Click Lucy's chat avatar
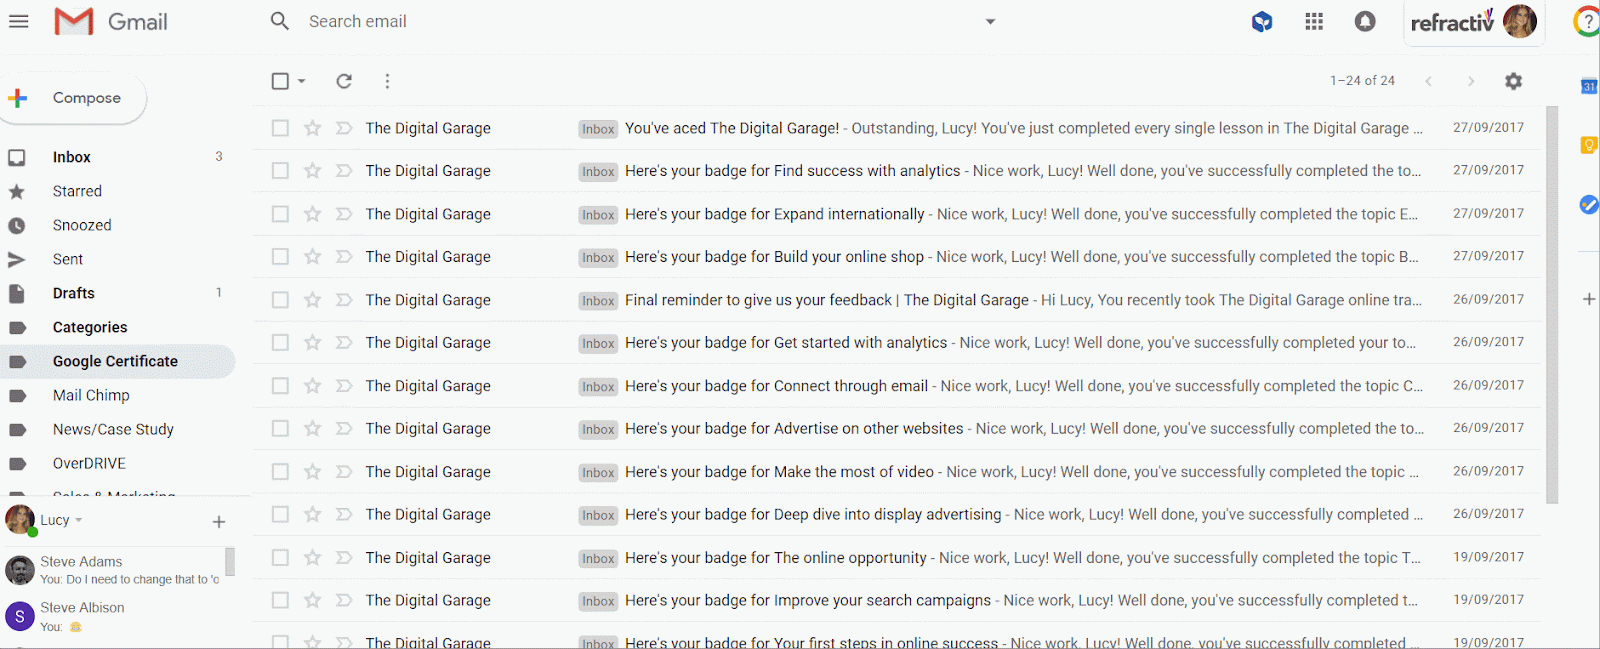This screenshot has width=1600, height=649. [20, 520]
